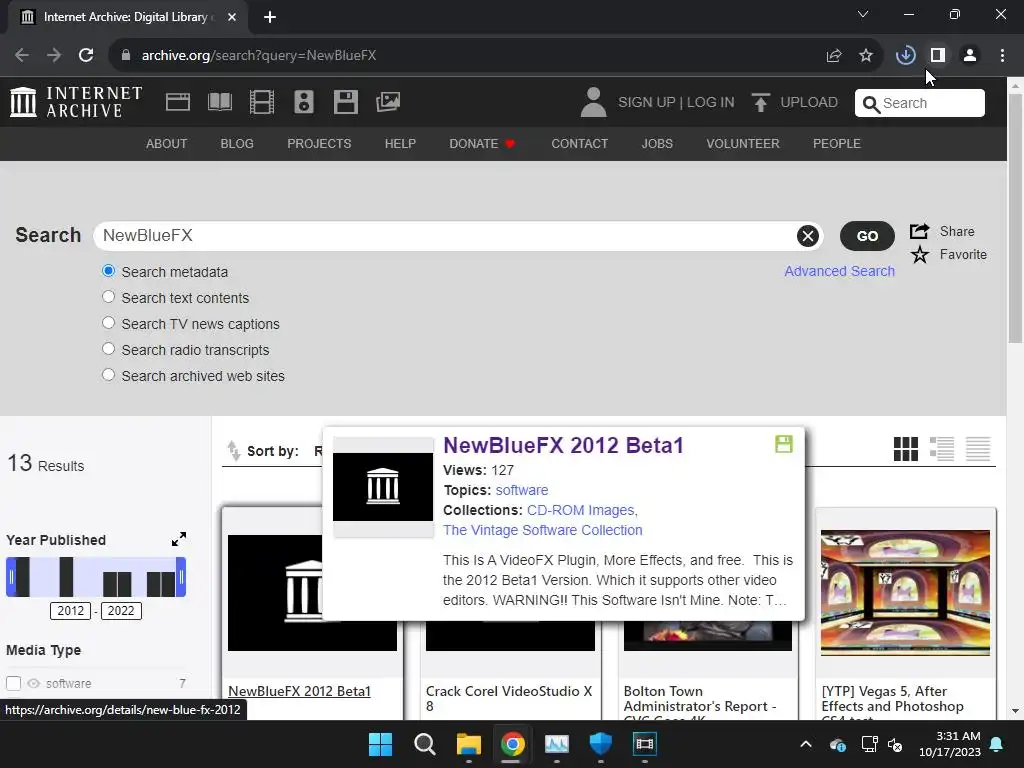Grab the left year range slider handle
The width and height of the screenshot is (1024, 768).
click(10, 577)
